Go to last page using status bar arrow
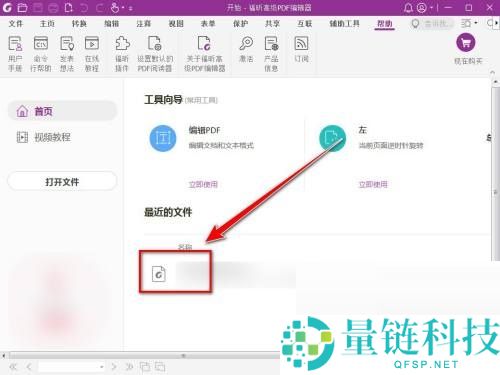Screen dimensions: 500x375 pyautogui.click(x=129, y=367)
